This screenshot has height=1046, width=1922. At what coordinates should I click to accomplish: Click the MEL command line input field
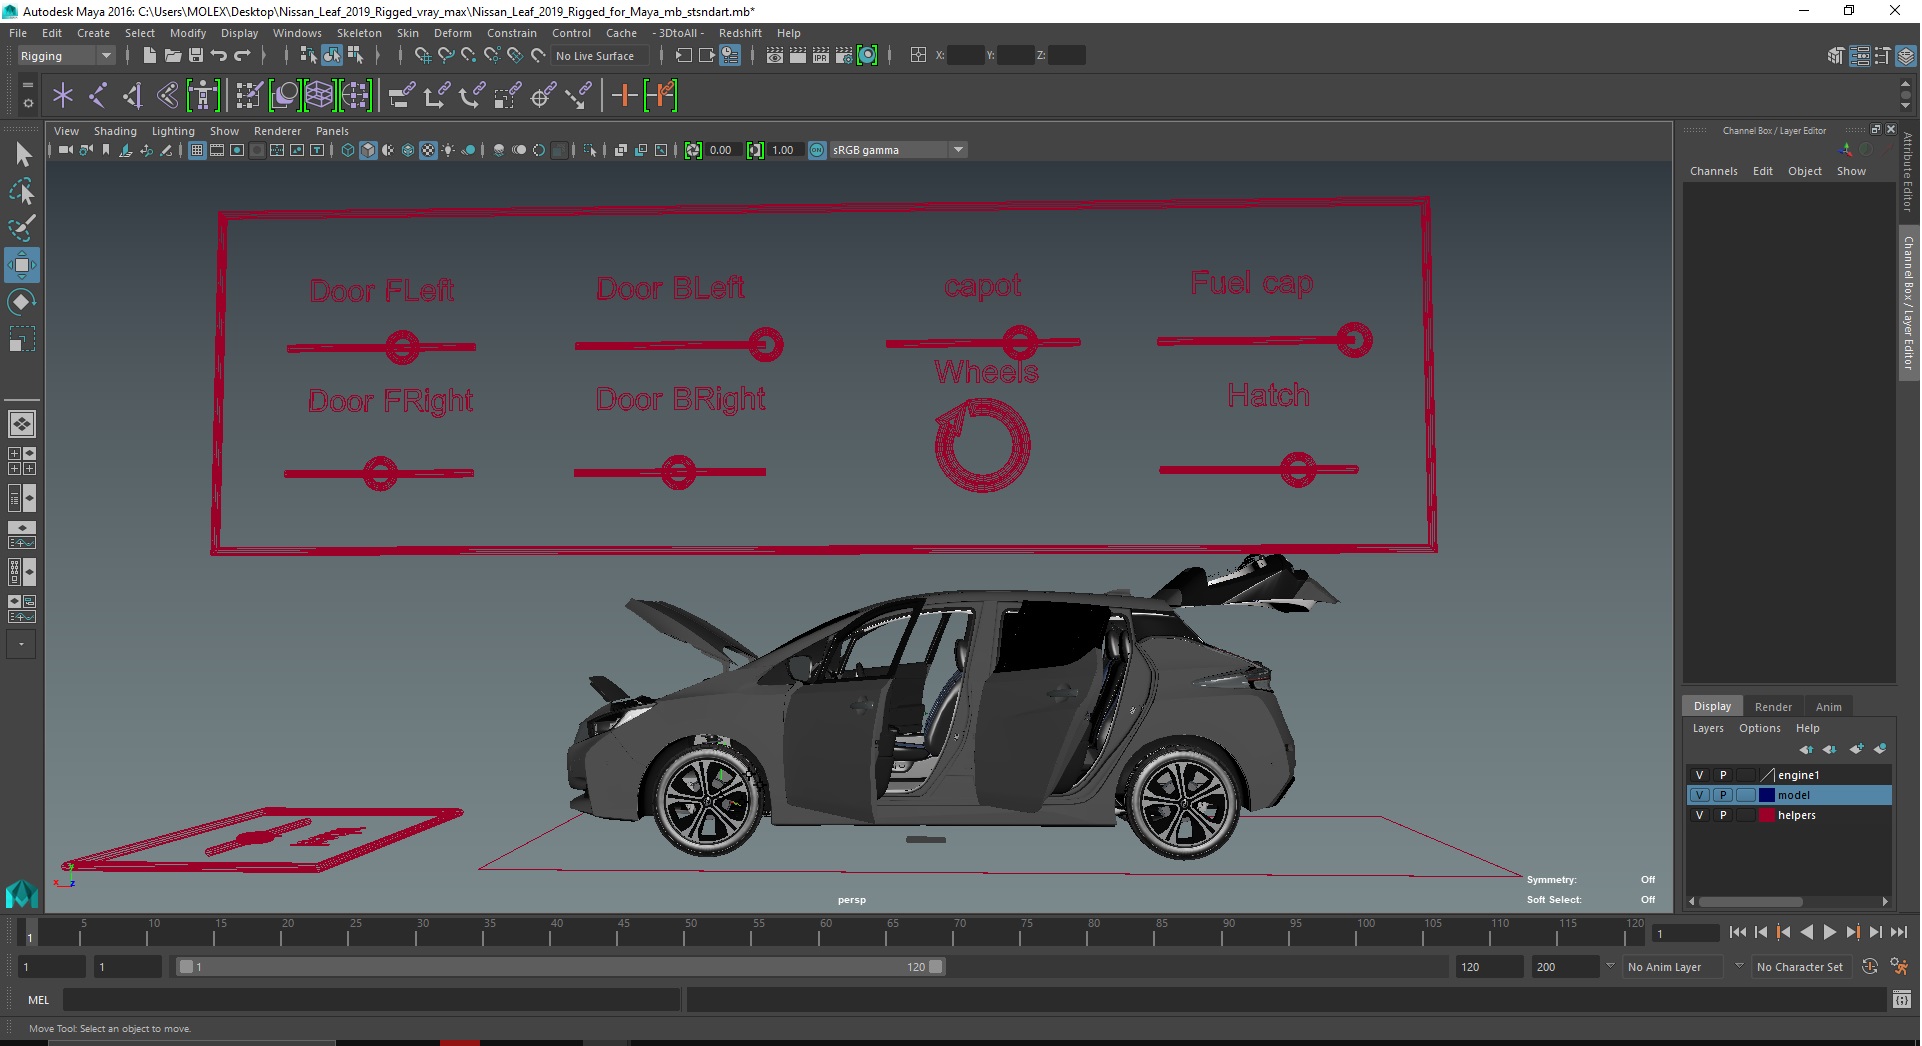pos(371,1000)
